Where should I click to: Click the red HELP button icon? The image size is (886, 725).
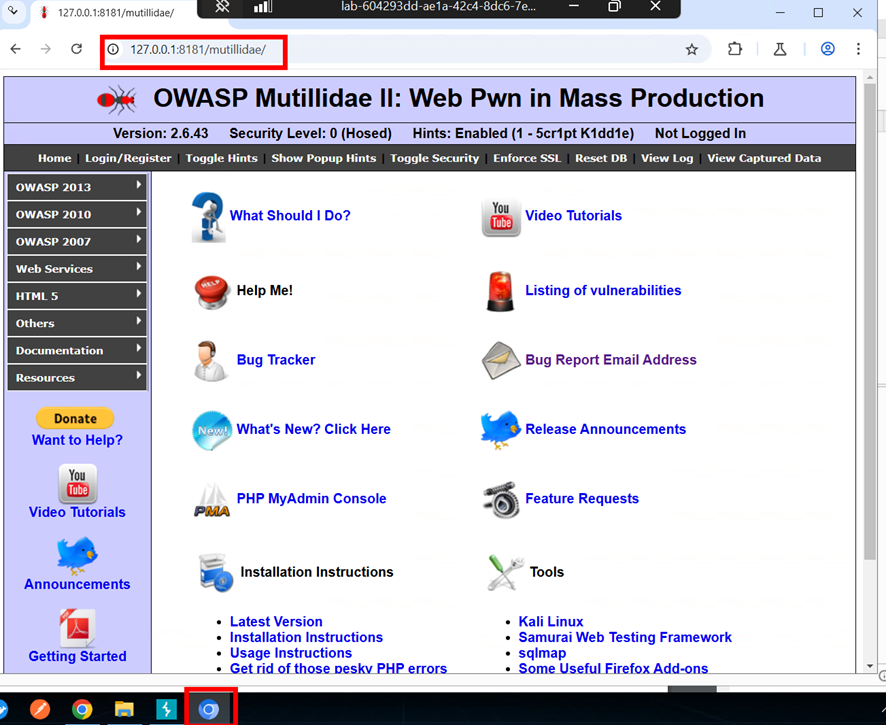tap(211, 292)
